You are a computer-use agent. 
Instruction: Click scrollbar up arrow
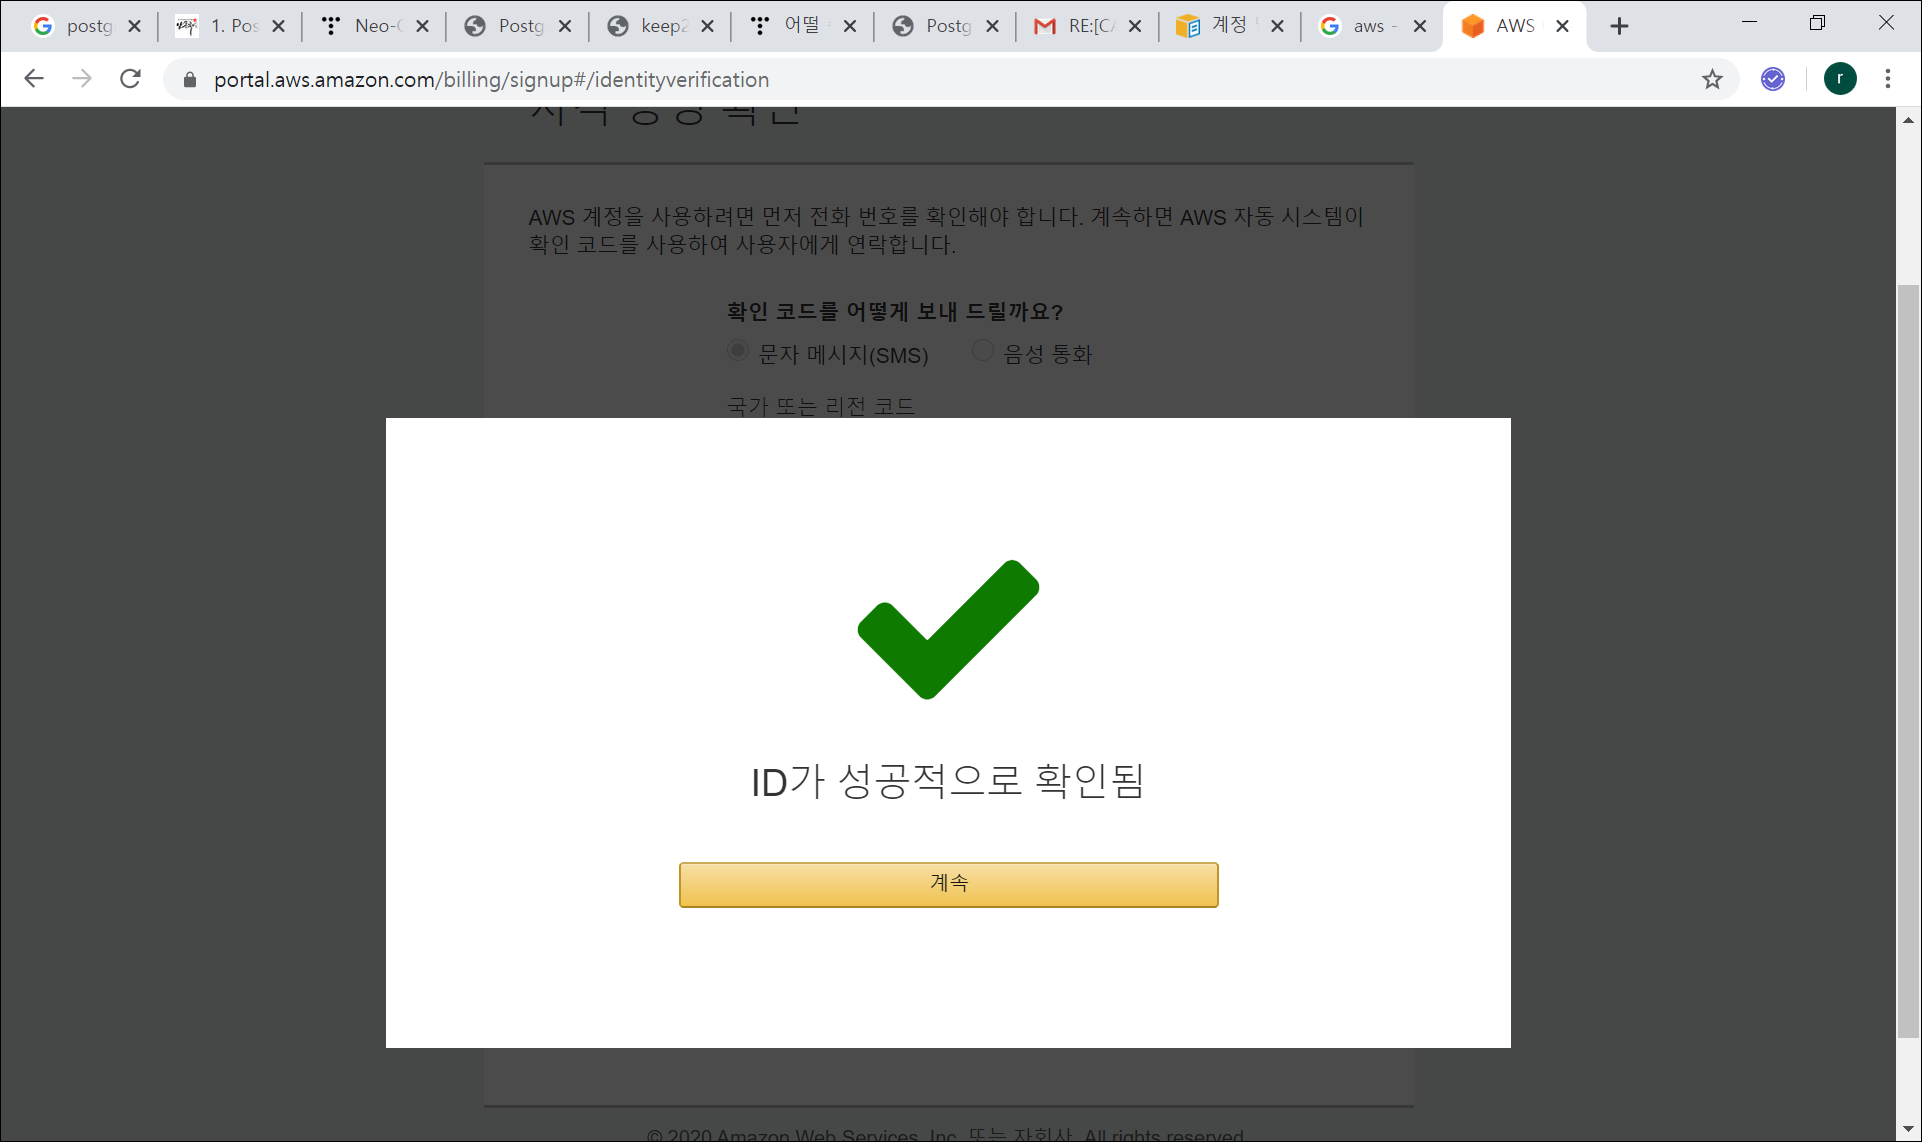pos(1908,120)
